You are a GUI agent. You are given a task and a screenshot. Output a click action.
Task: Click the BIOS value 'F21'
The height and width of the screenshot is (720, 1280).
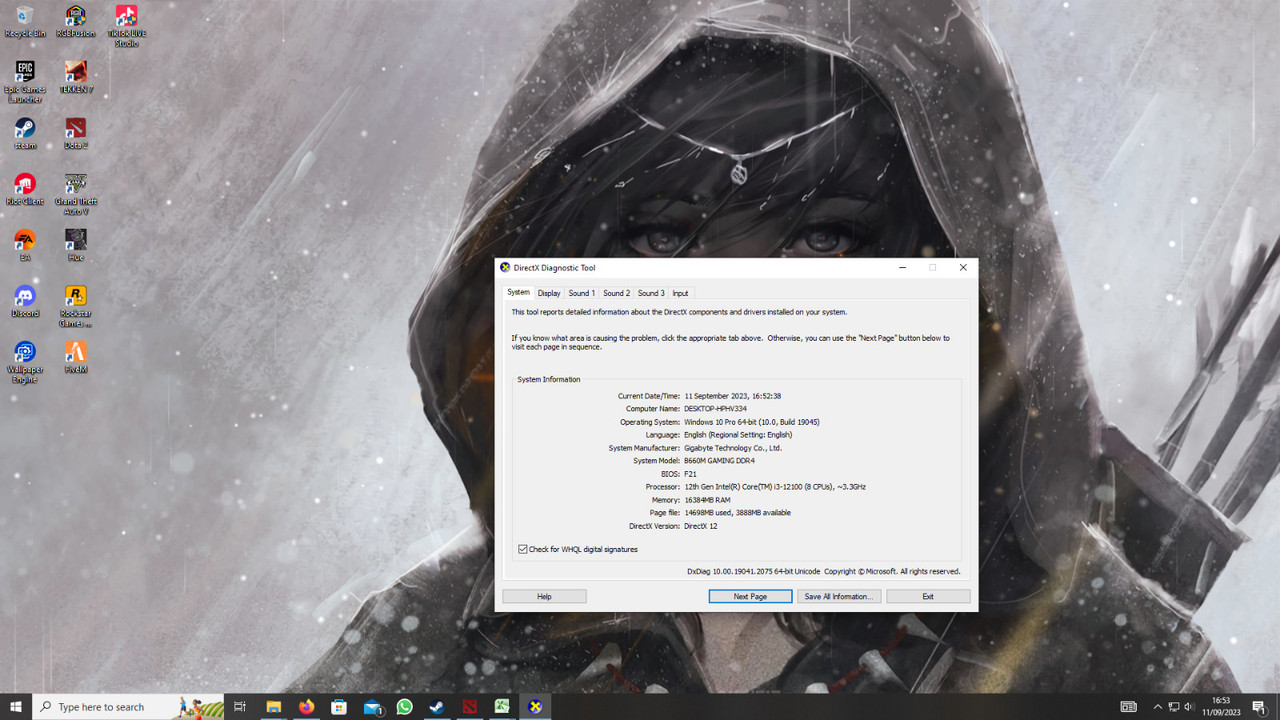tap(690, 474)
